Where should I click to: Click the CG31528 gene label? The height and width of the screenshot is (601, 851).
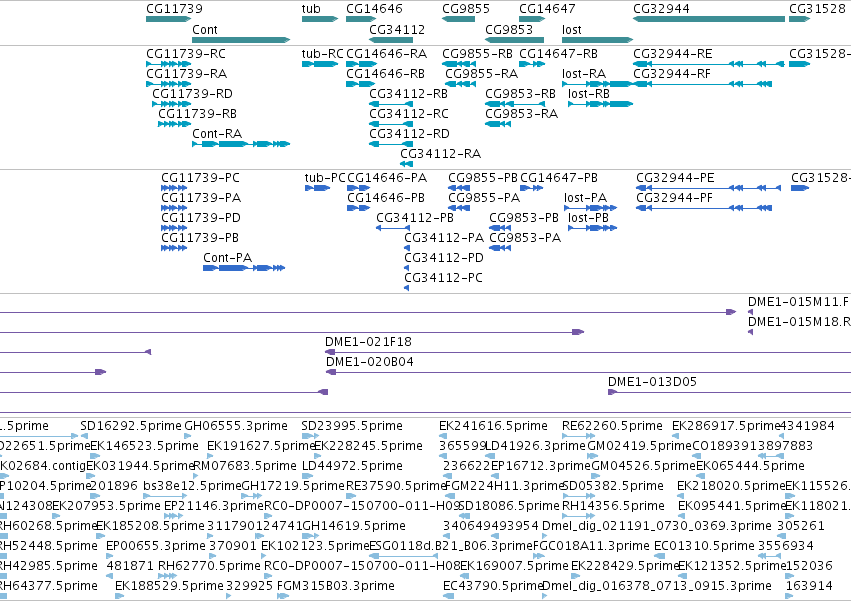click(817, 9)
